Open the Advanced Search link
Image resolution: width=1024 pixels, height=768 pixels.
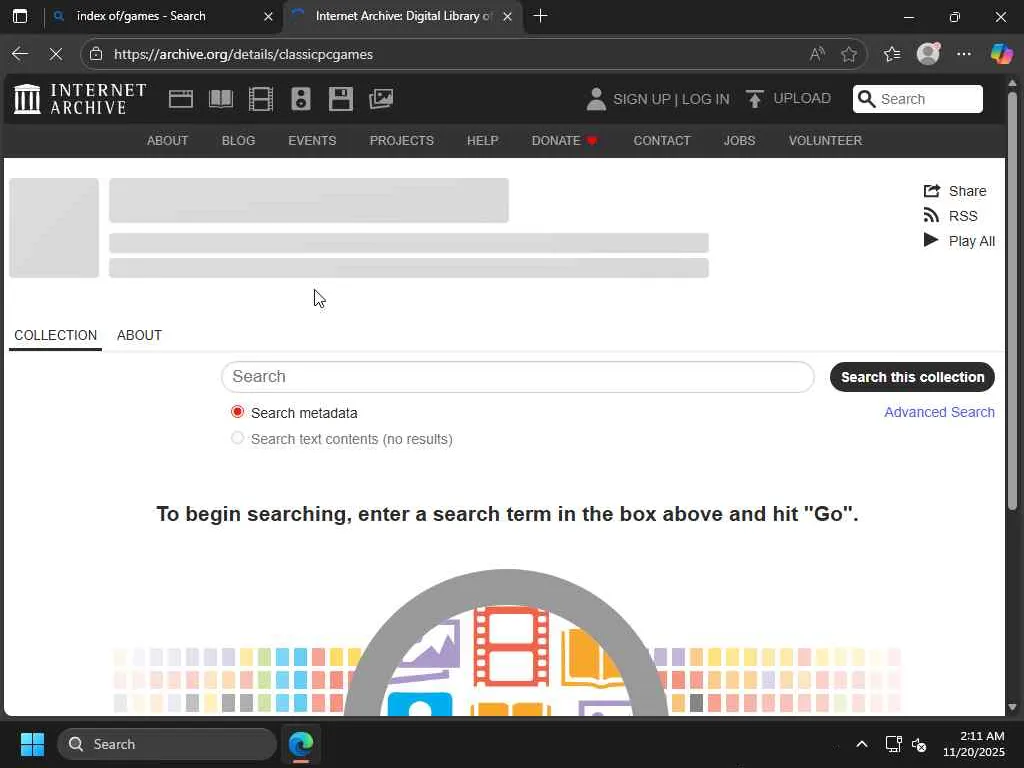tap(939, 412)
